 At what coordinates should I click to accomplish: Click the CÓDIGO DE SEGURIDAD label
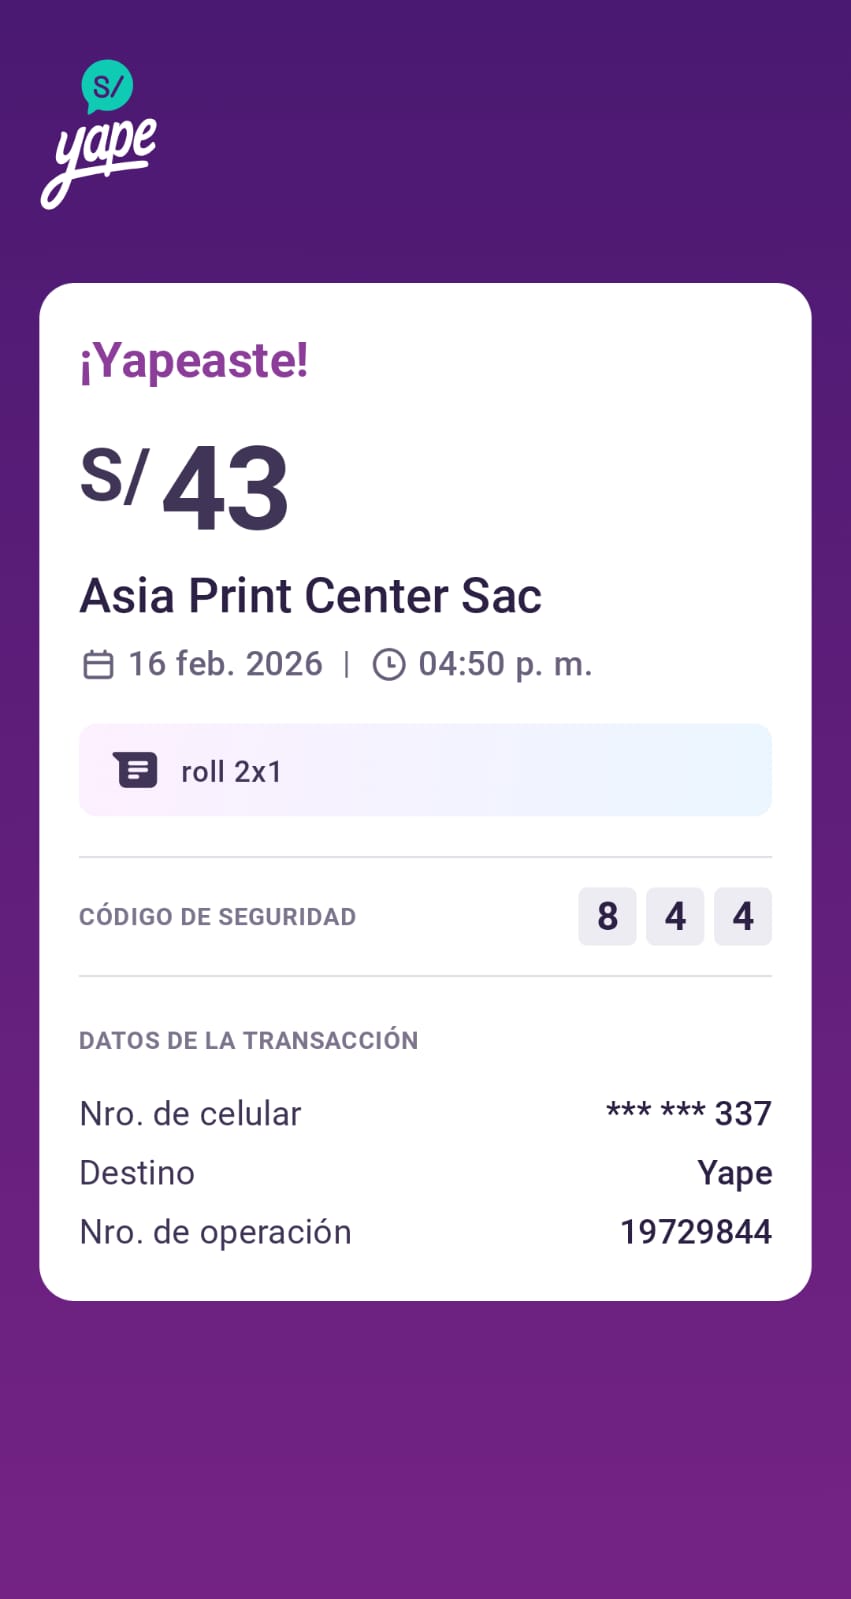(x=217, y=917)
